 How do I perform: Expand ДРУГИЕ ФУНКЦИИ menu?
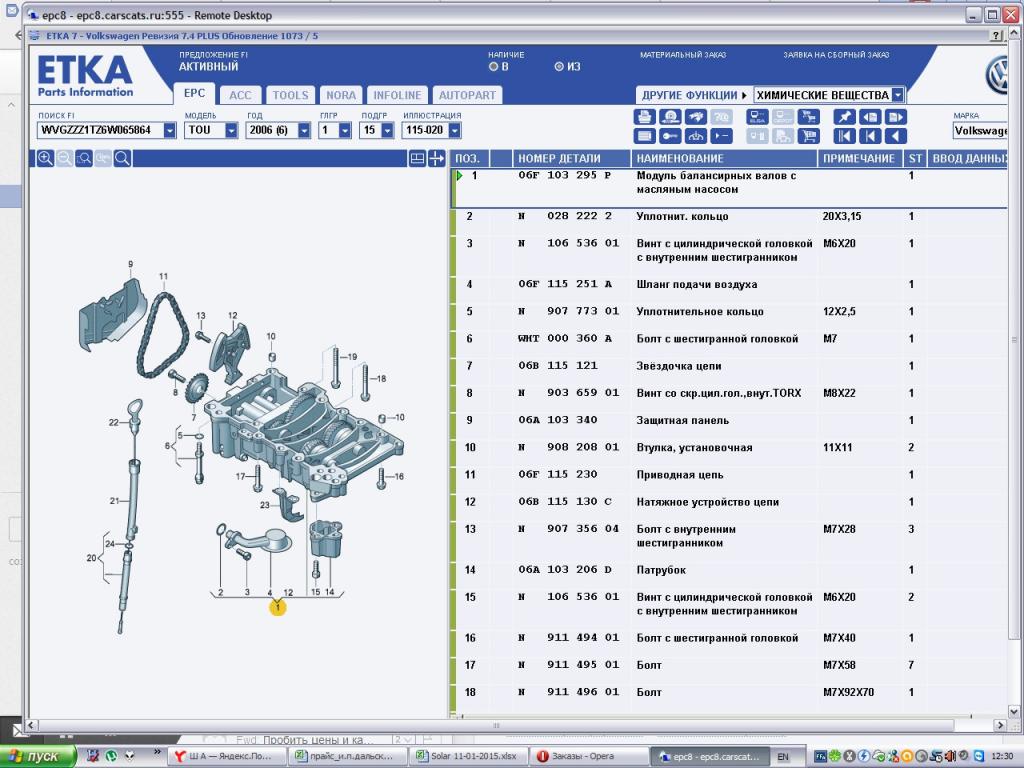point(694,95)
